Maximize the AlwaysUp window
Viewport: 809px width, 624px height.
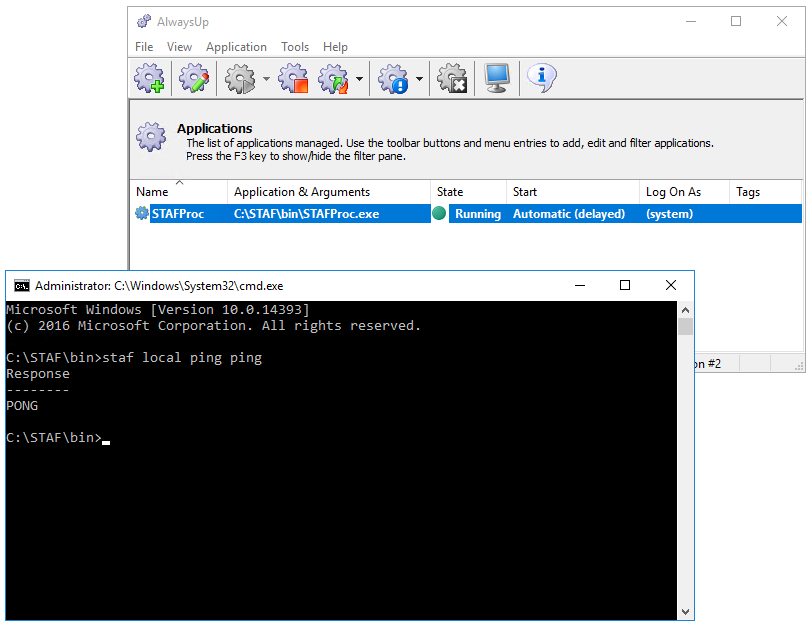tap(736, 21)
